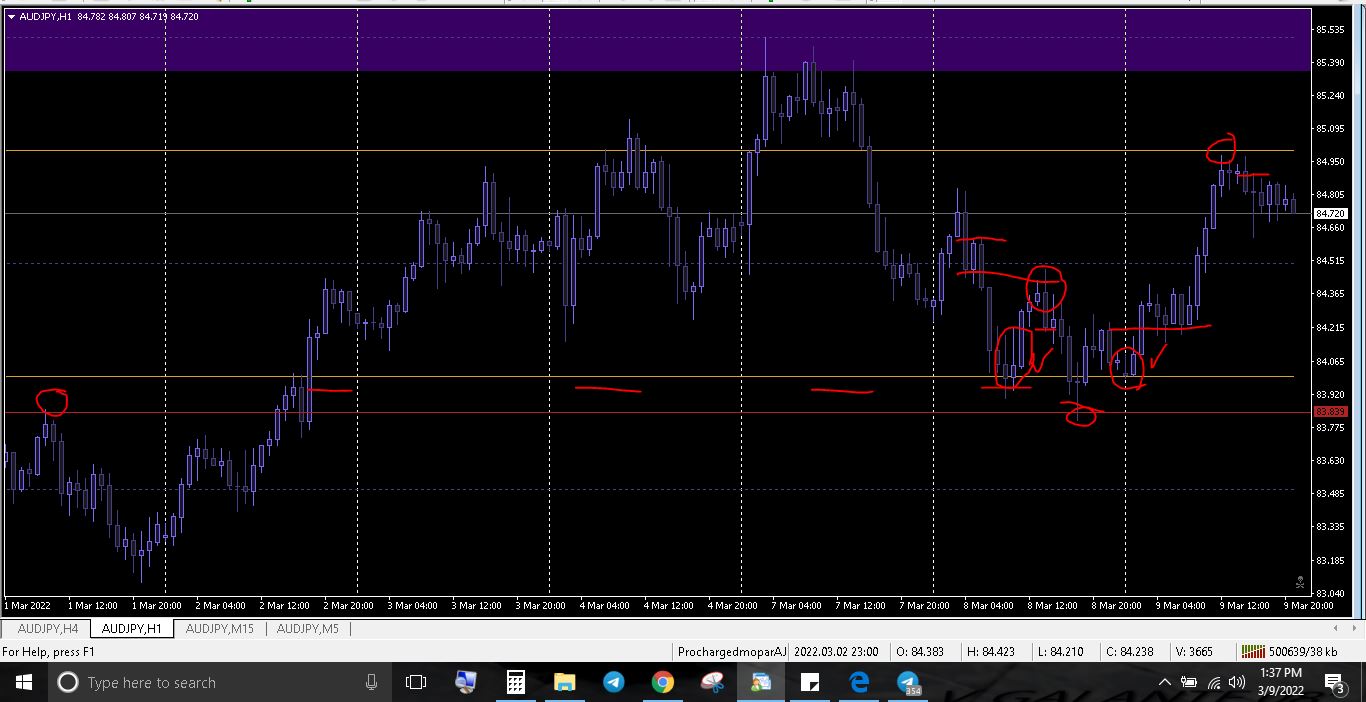Open the Calculator app on the taskbar
Image resolution: width=1366 pixels, height=702 pixels.
coord(515,682)
